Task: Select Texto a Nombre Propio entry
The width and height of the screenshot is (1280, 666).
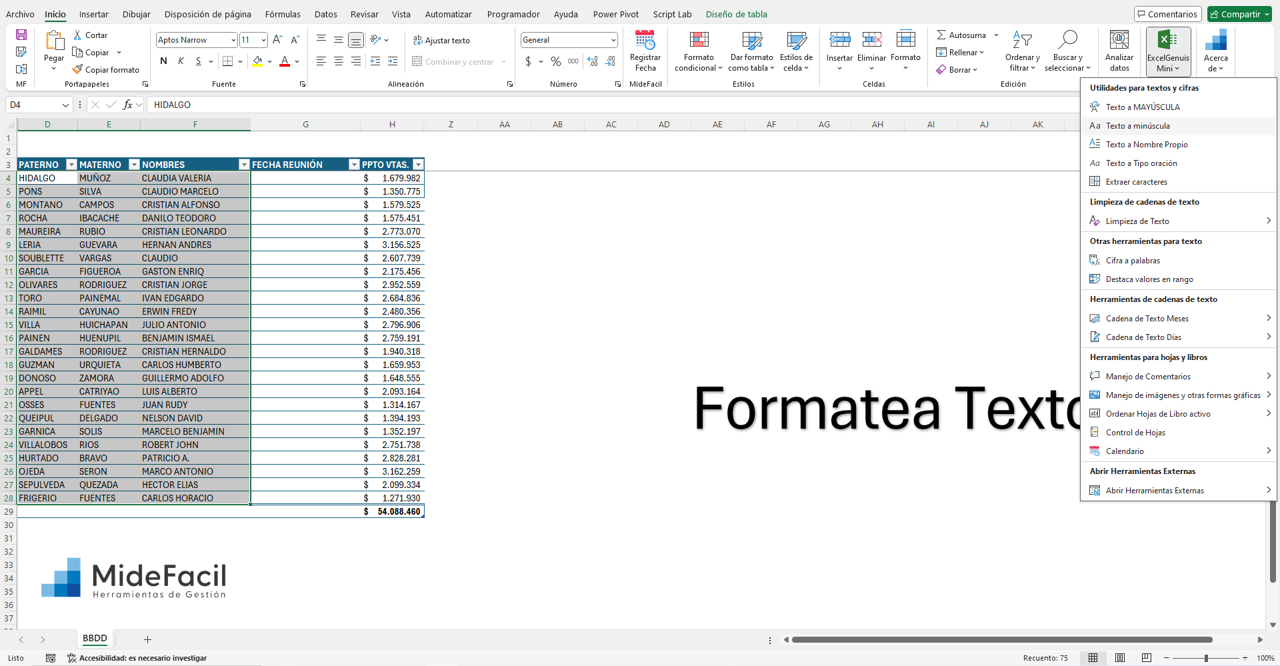Action: coord(1178,144)
